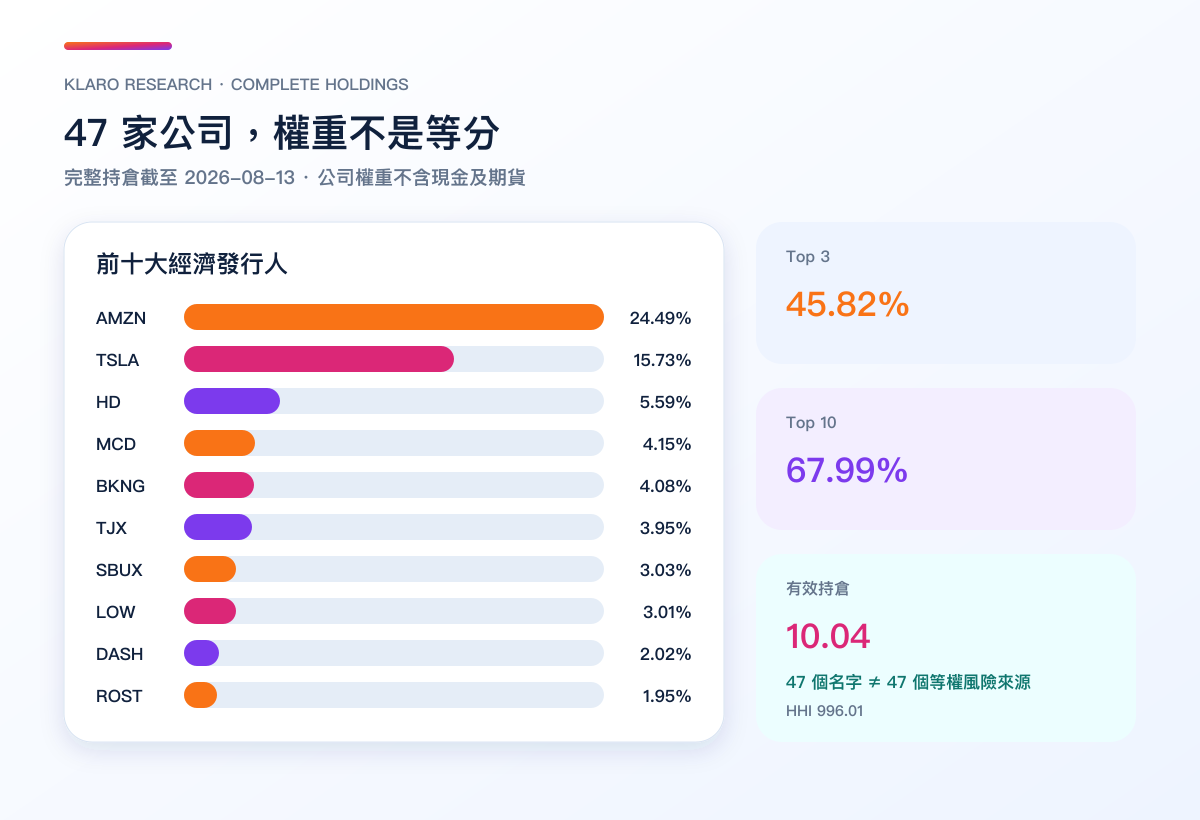Click the Top 3 card label

coord(808,257)
